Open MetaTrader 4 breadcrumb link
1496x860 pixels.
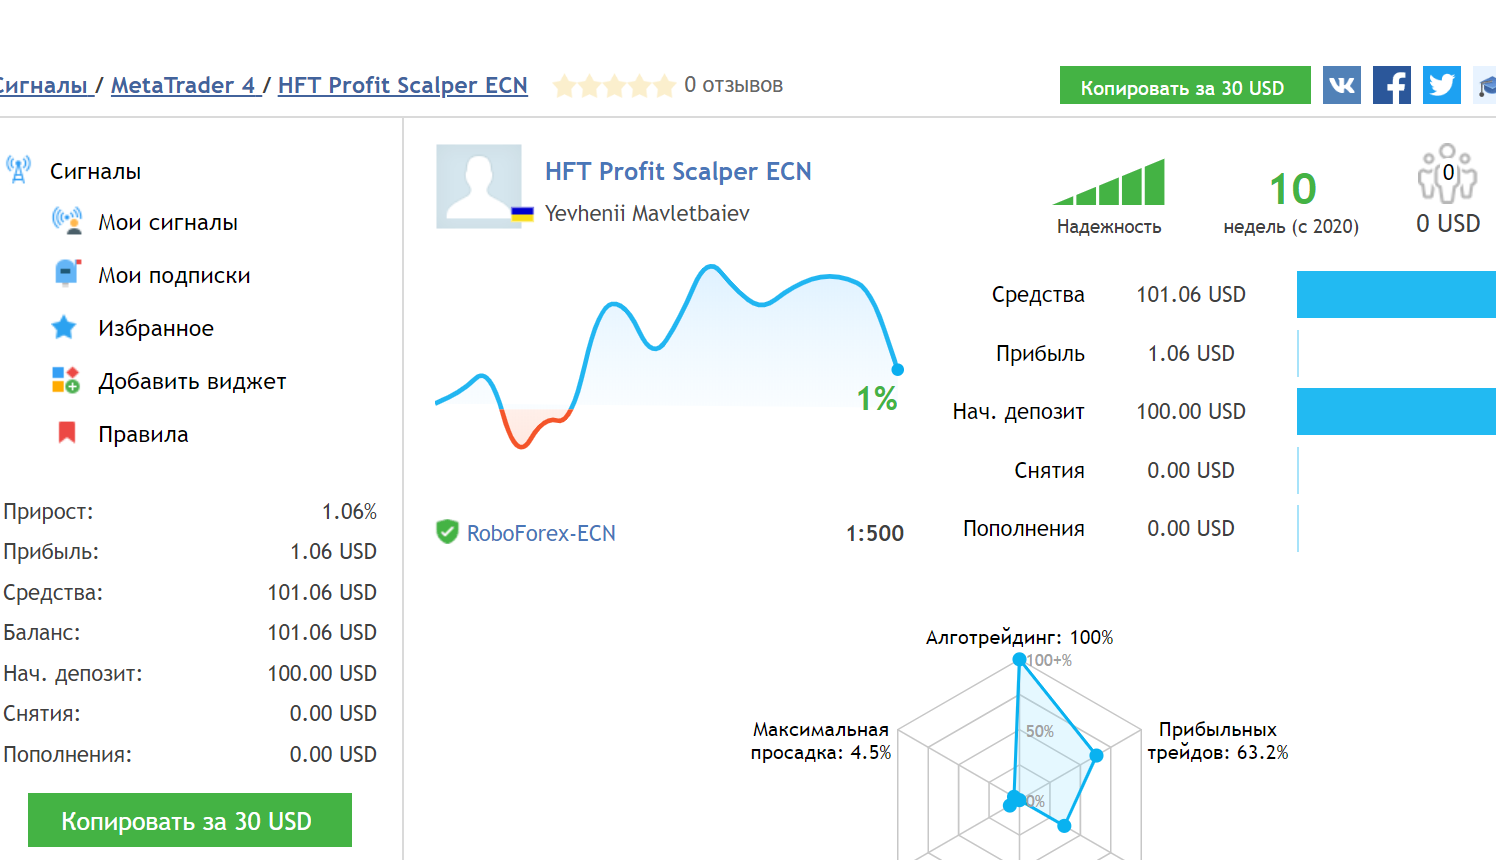pos(183,85)
